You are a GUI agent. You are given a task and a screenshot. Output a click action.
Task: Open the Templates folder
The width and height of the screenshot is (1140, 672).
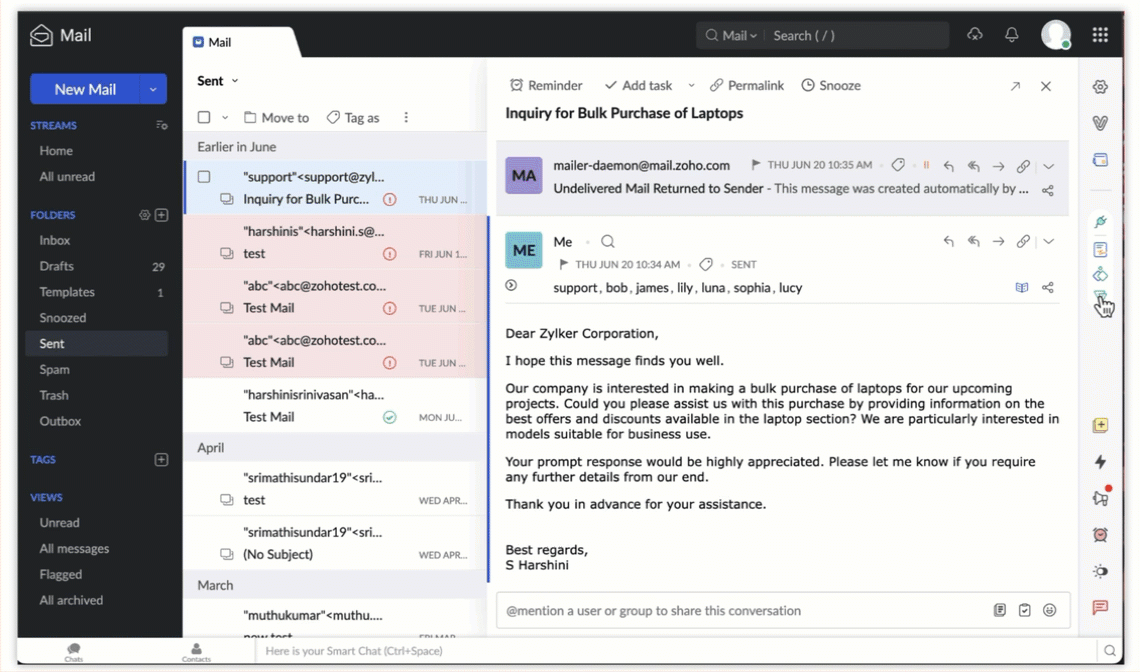point(67,292)
